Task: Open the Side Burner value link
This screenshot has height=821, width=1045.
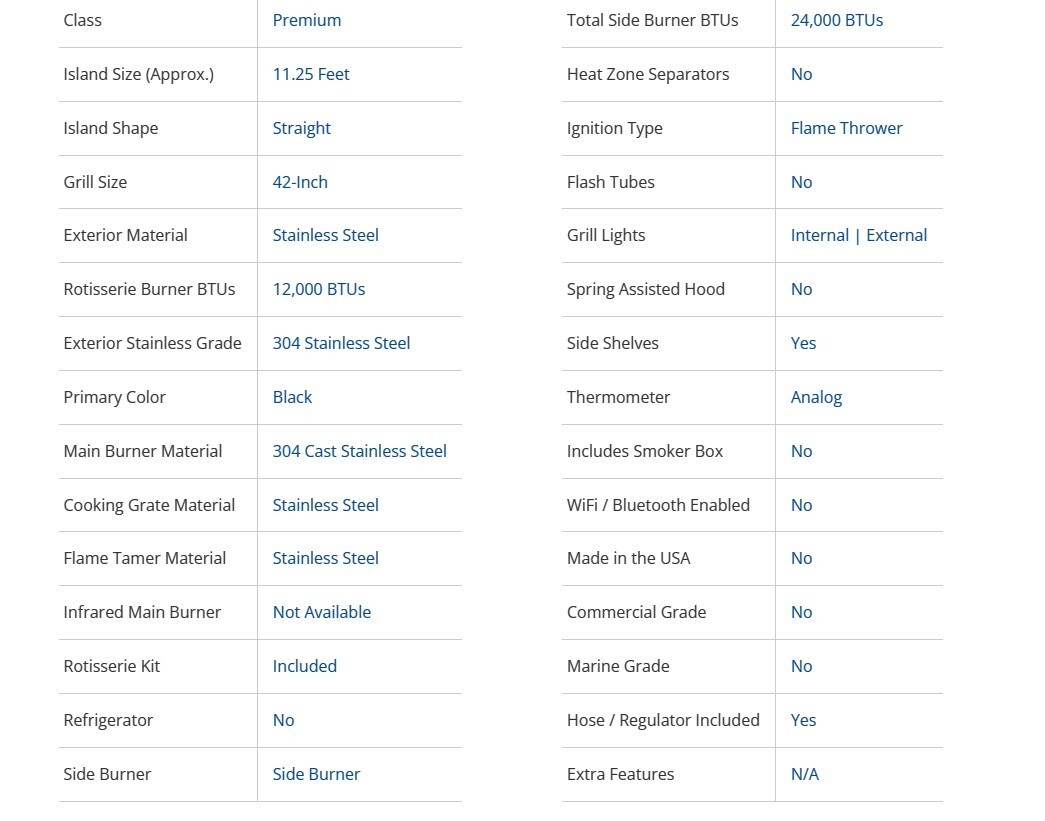Action: tap(316, 774)
